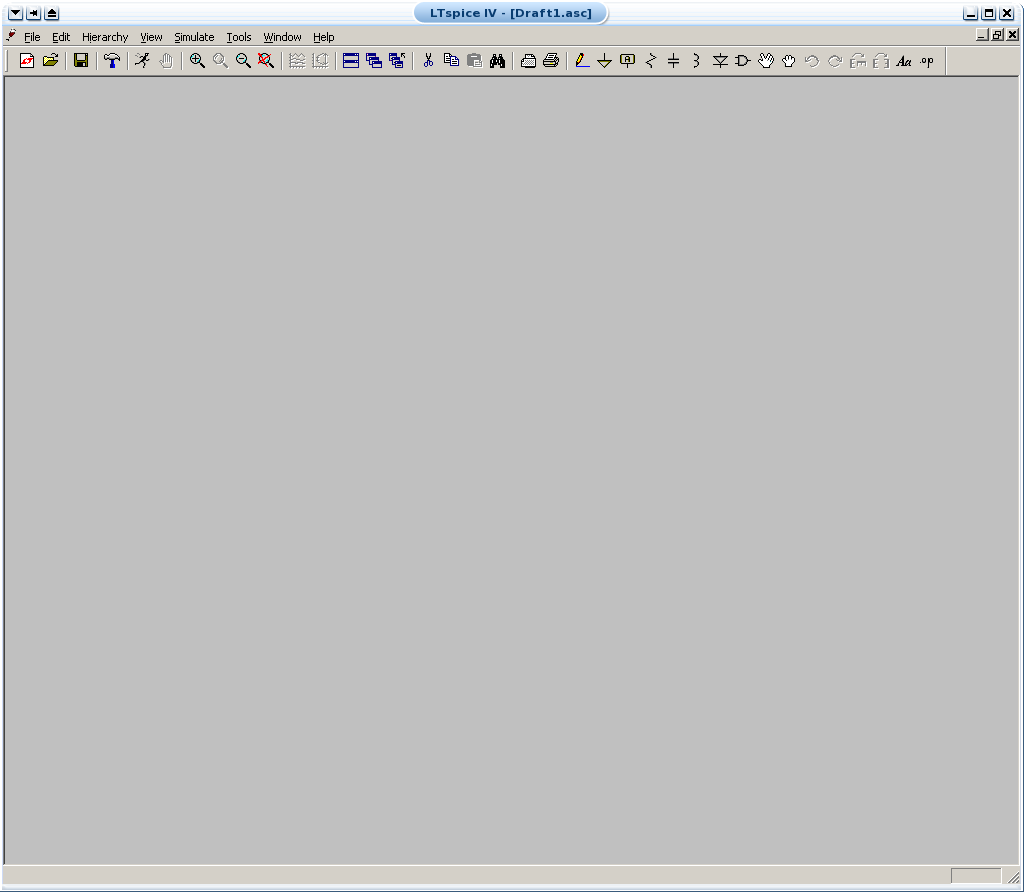
Task: Run the simulation
Action: click(x=141, y=60)
